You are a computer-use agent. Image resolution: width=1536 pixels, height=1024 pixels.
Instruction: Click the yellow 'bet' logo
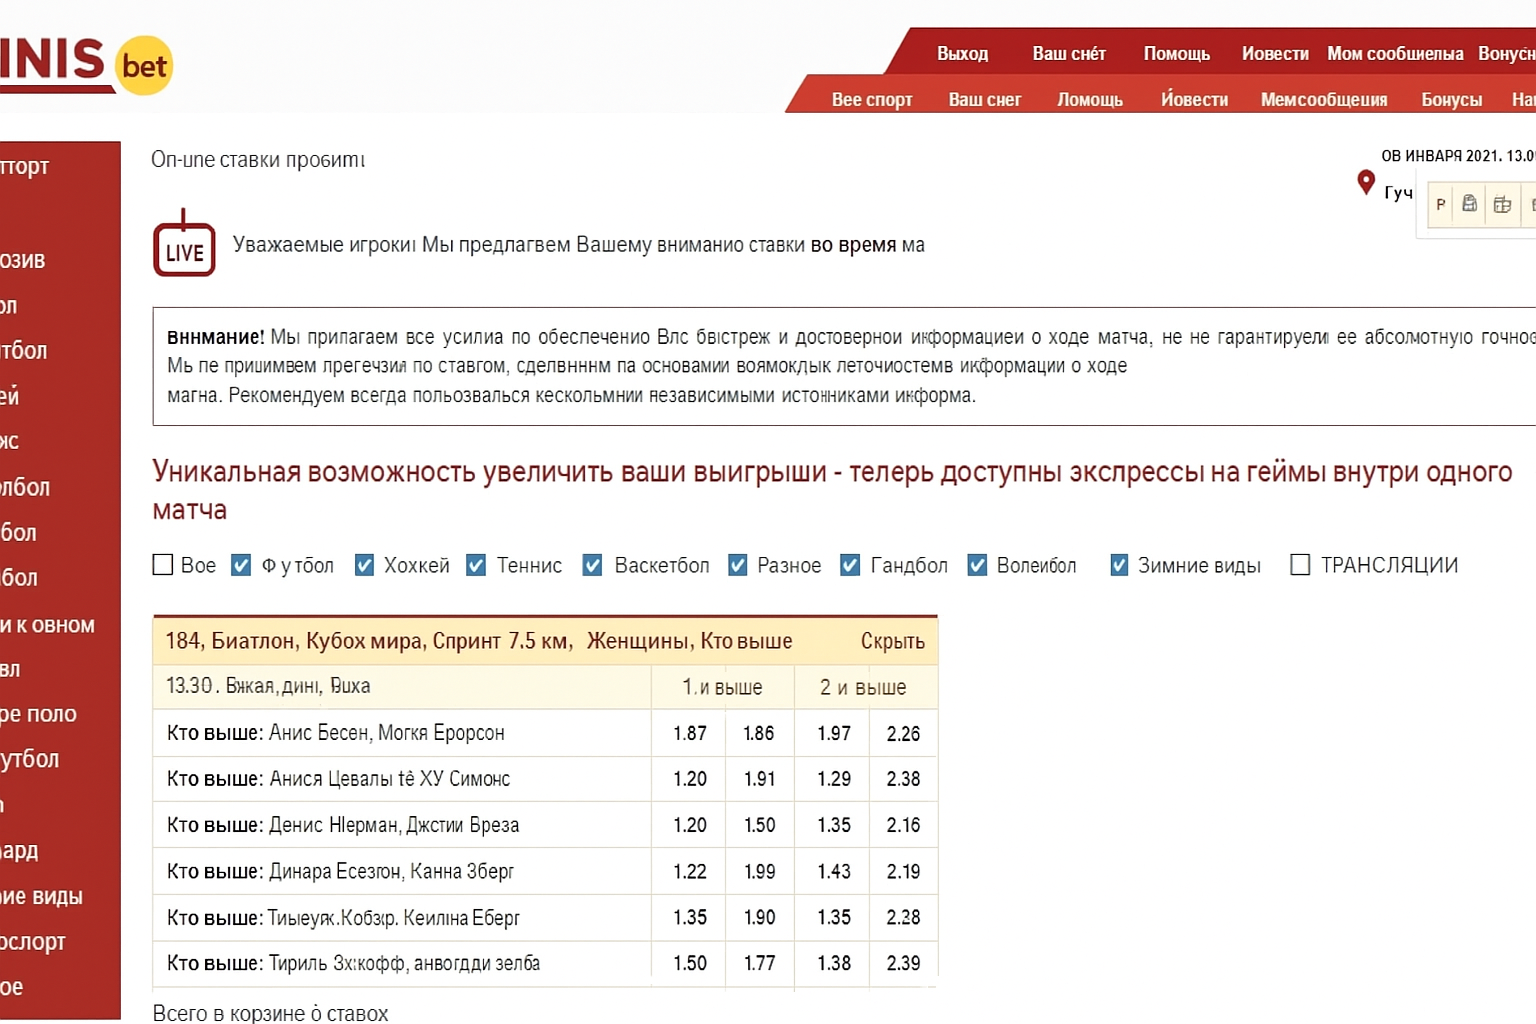(144, 66)
